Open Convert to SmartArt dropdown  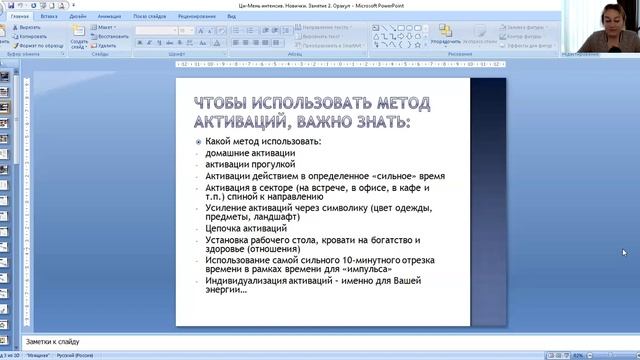[x=330, y=46]
